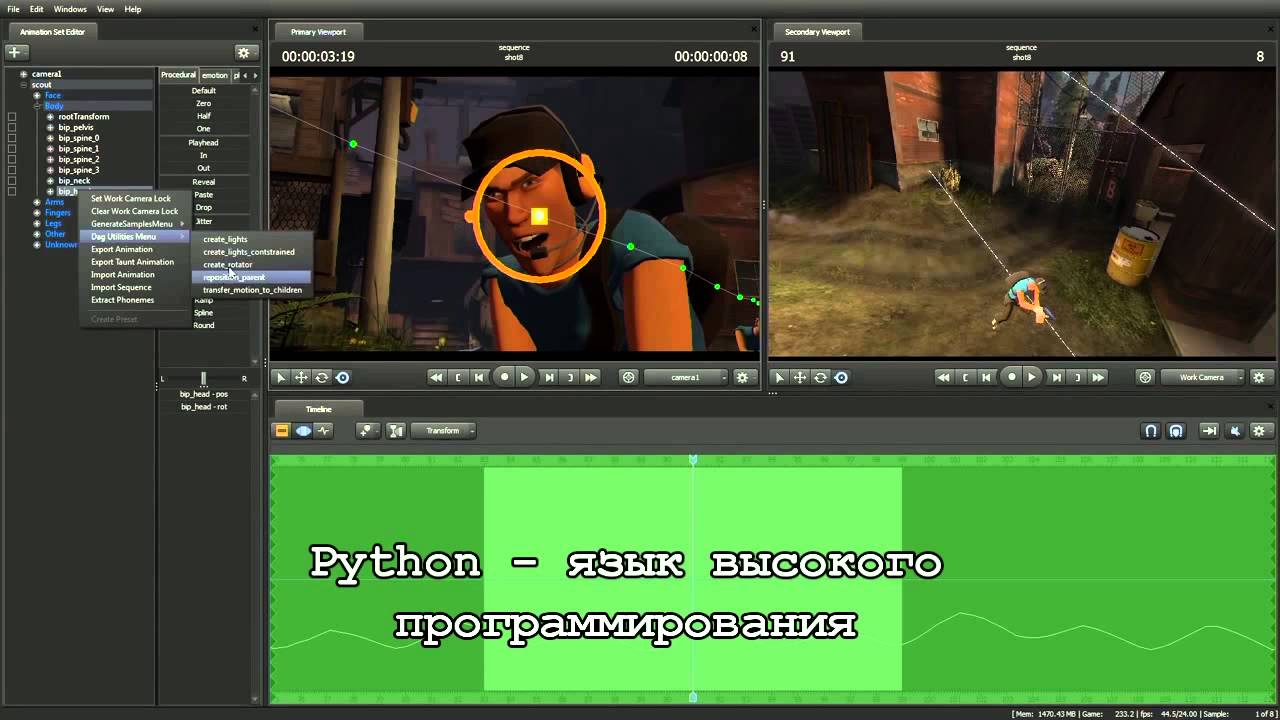
Task: Tick the checkbox beside rootTransform
Action: pyautogui.click(x=12, y=117)
